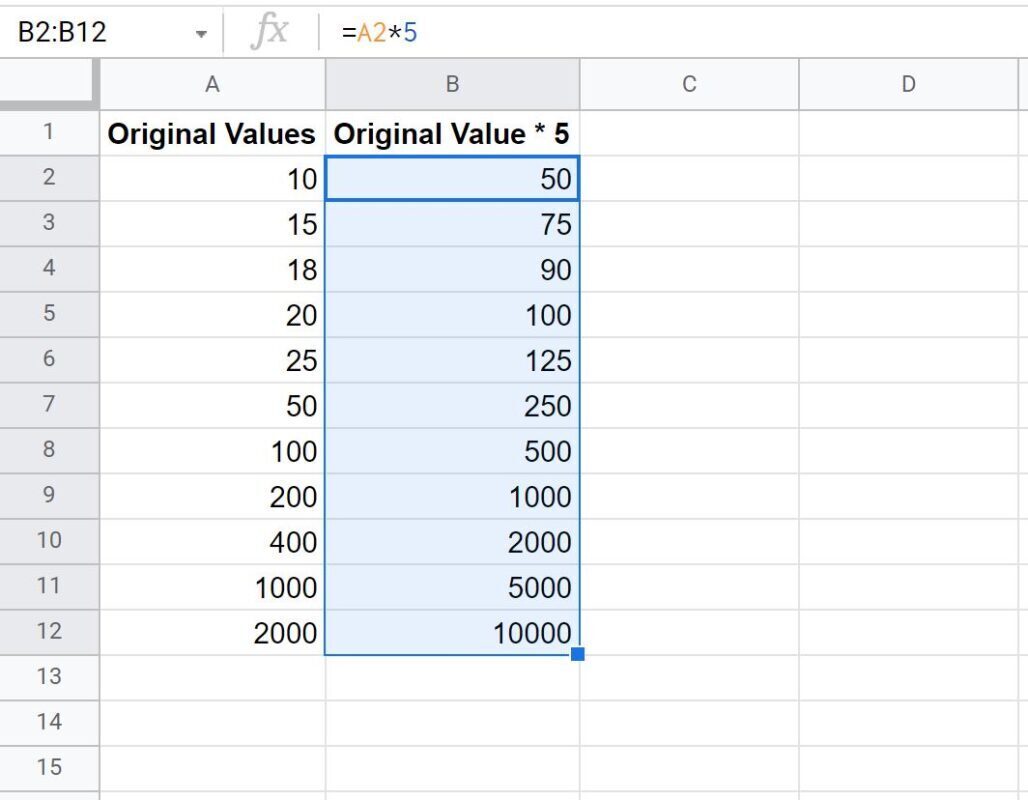Select row 6 header

pyautogui.click(x=49, y=359)
